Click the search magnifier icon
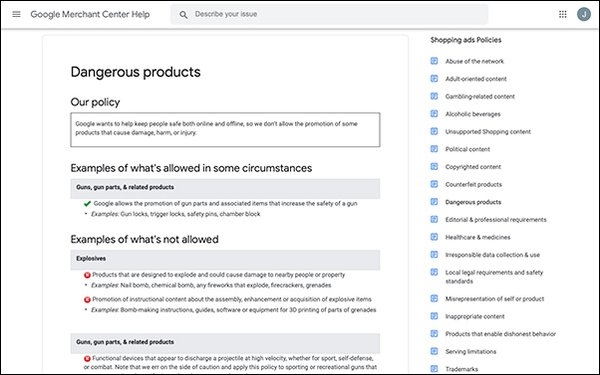 [184, 15]
